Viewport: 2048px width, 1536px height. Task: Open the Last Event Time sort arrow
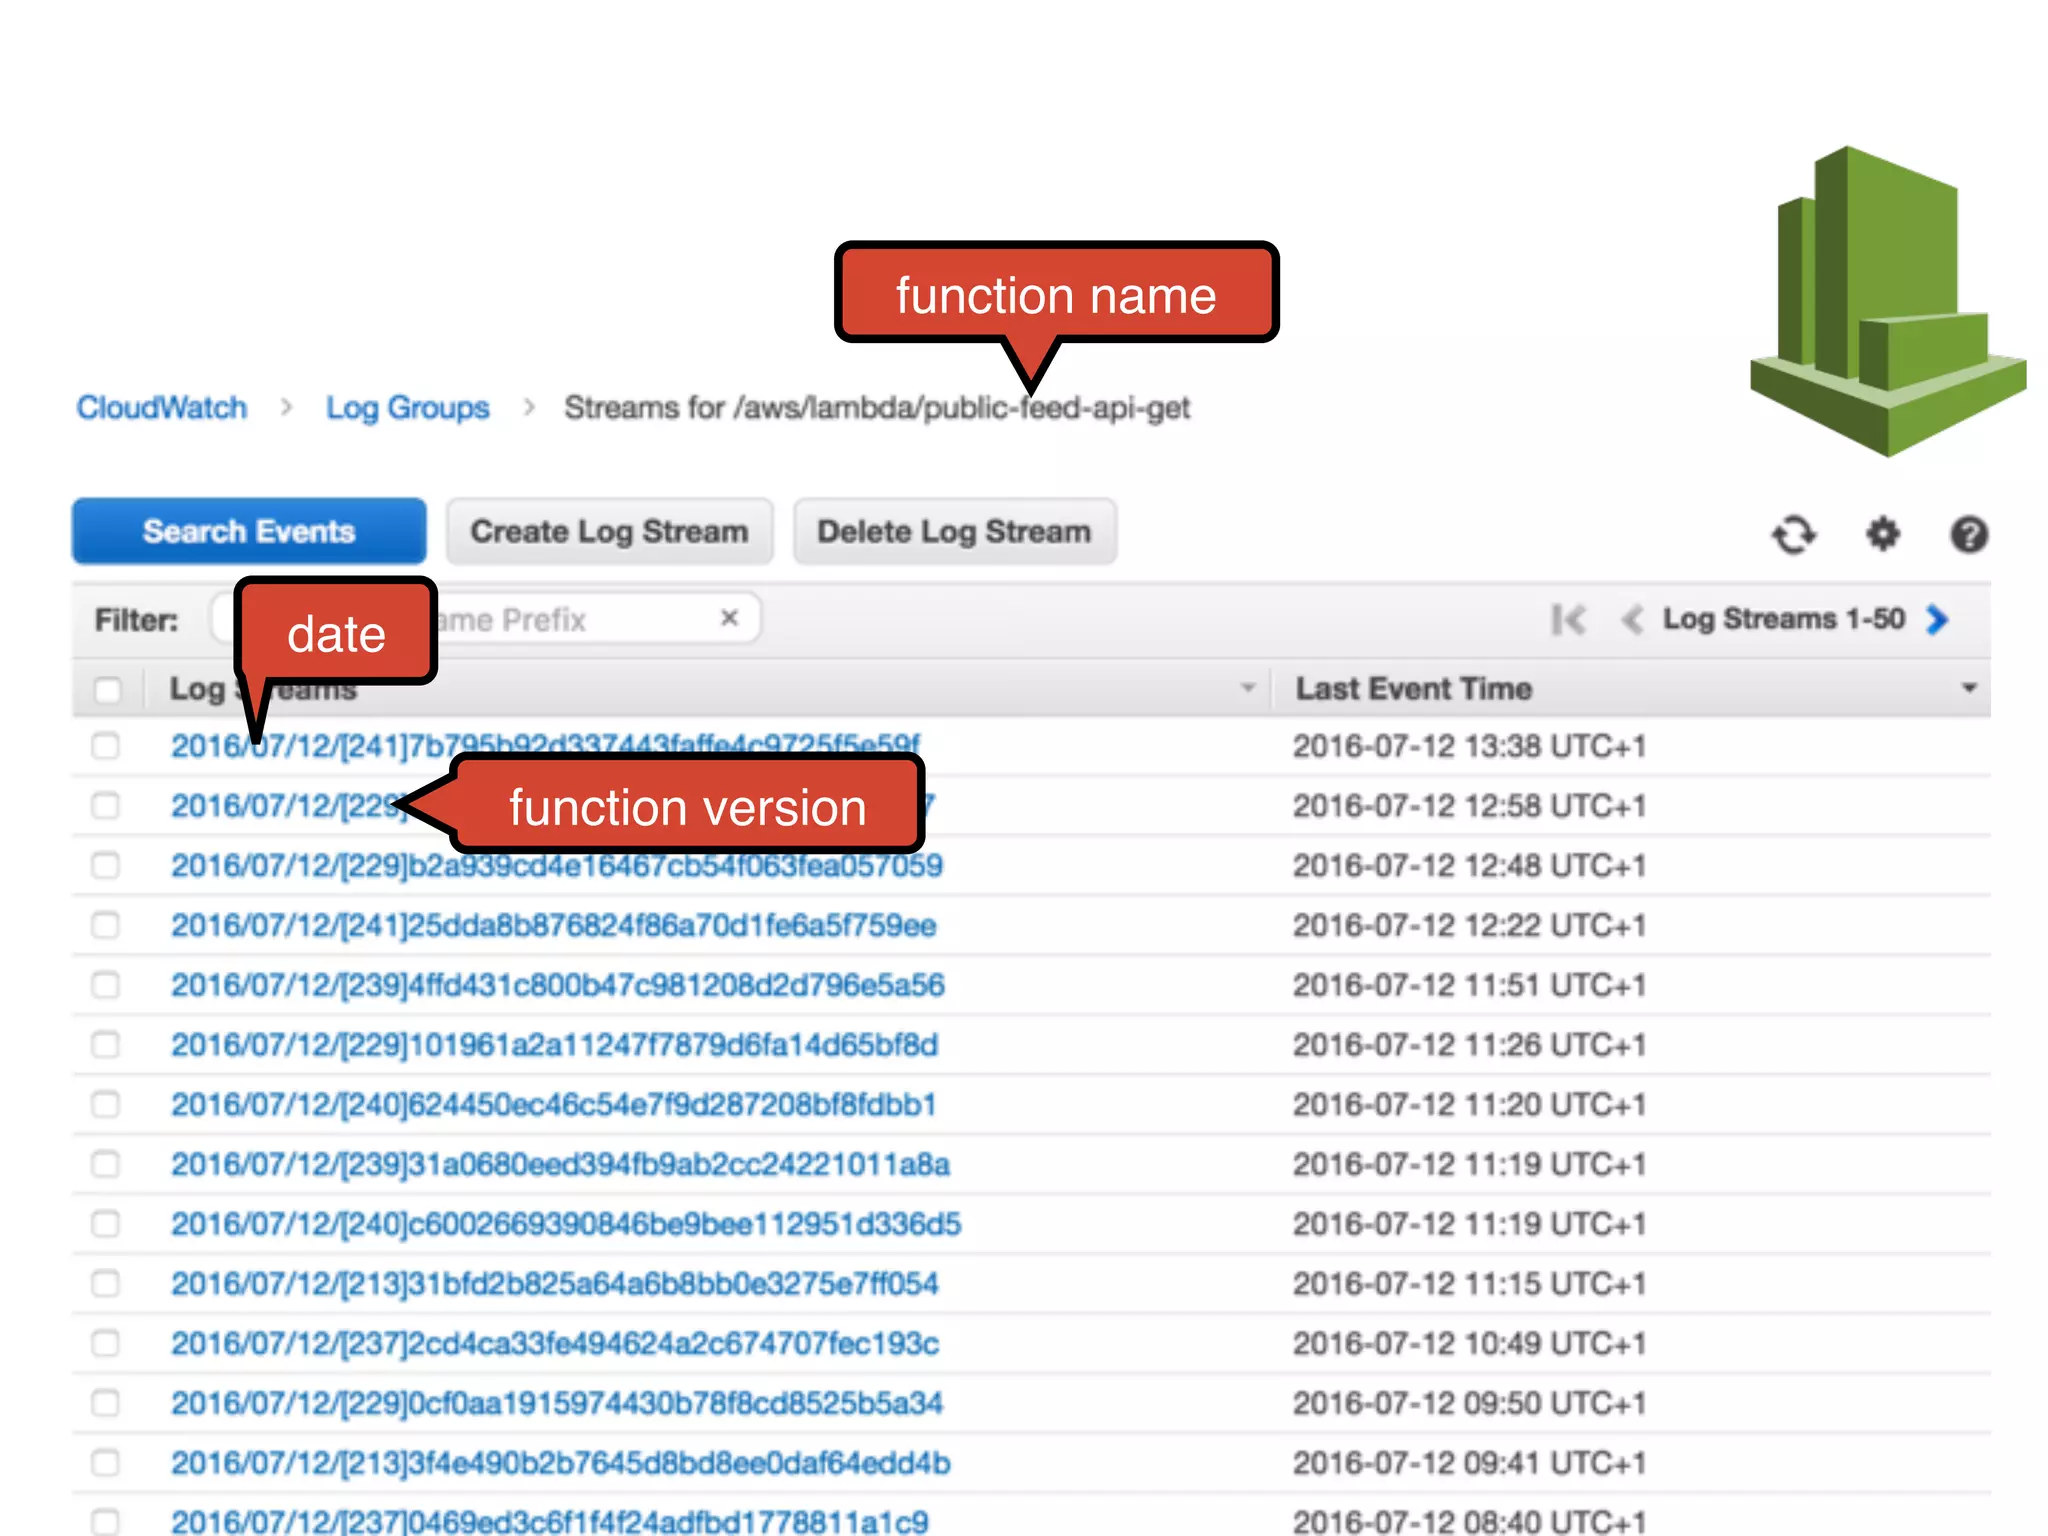[1968, 688]
